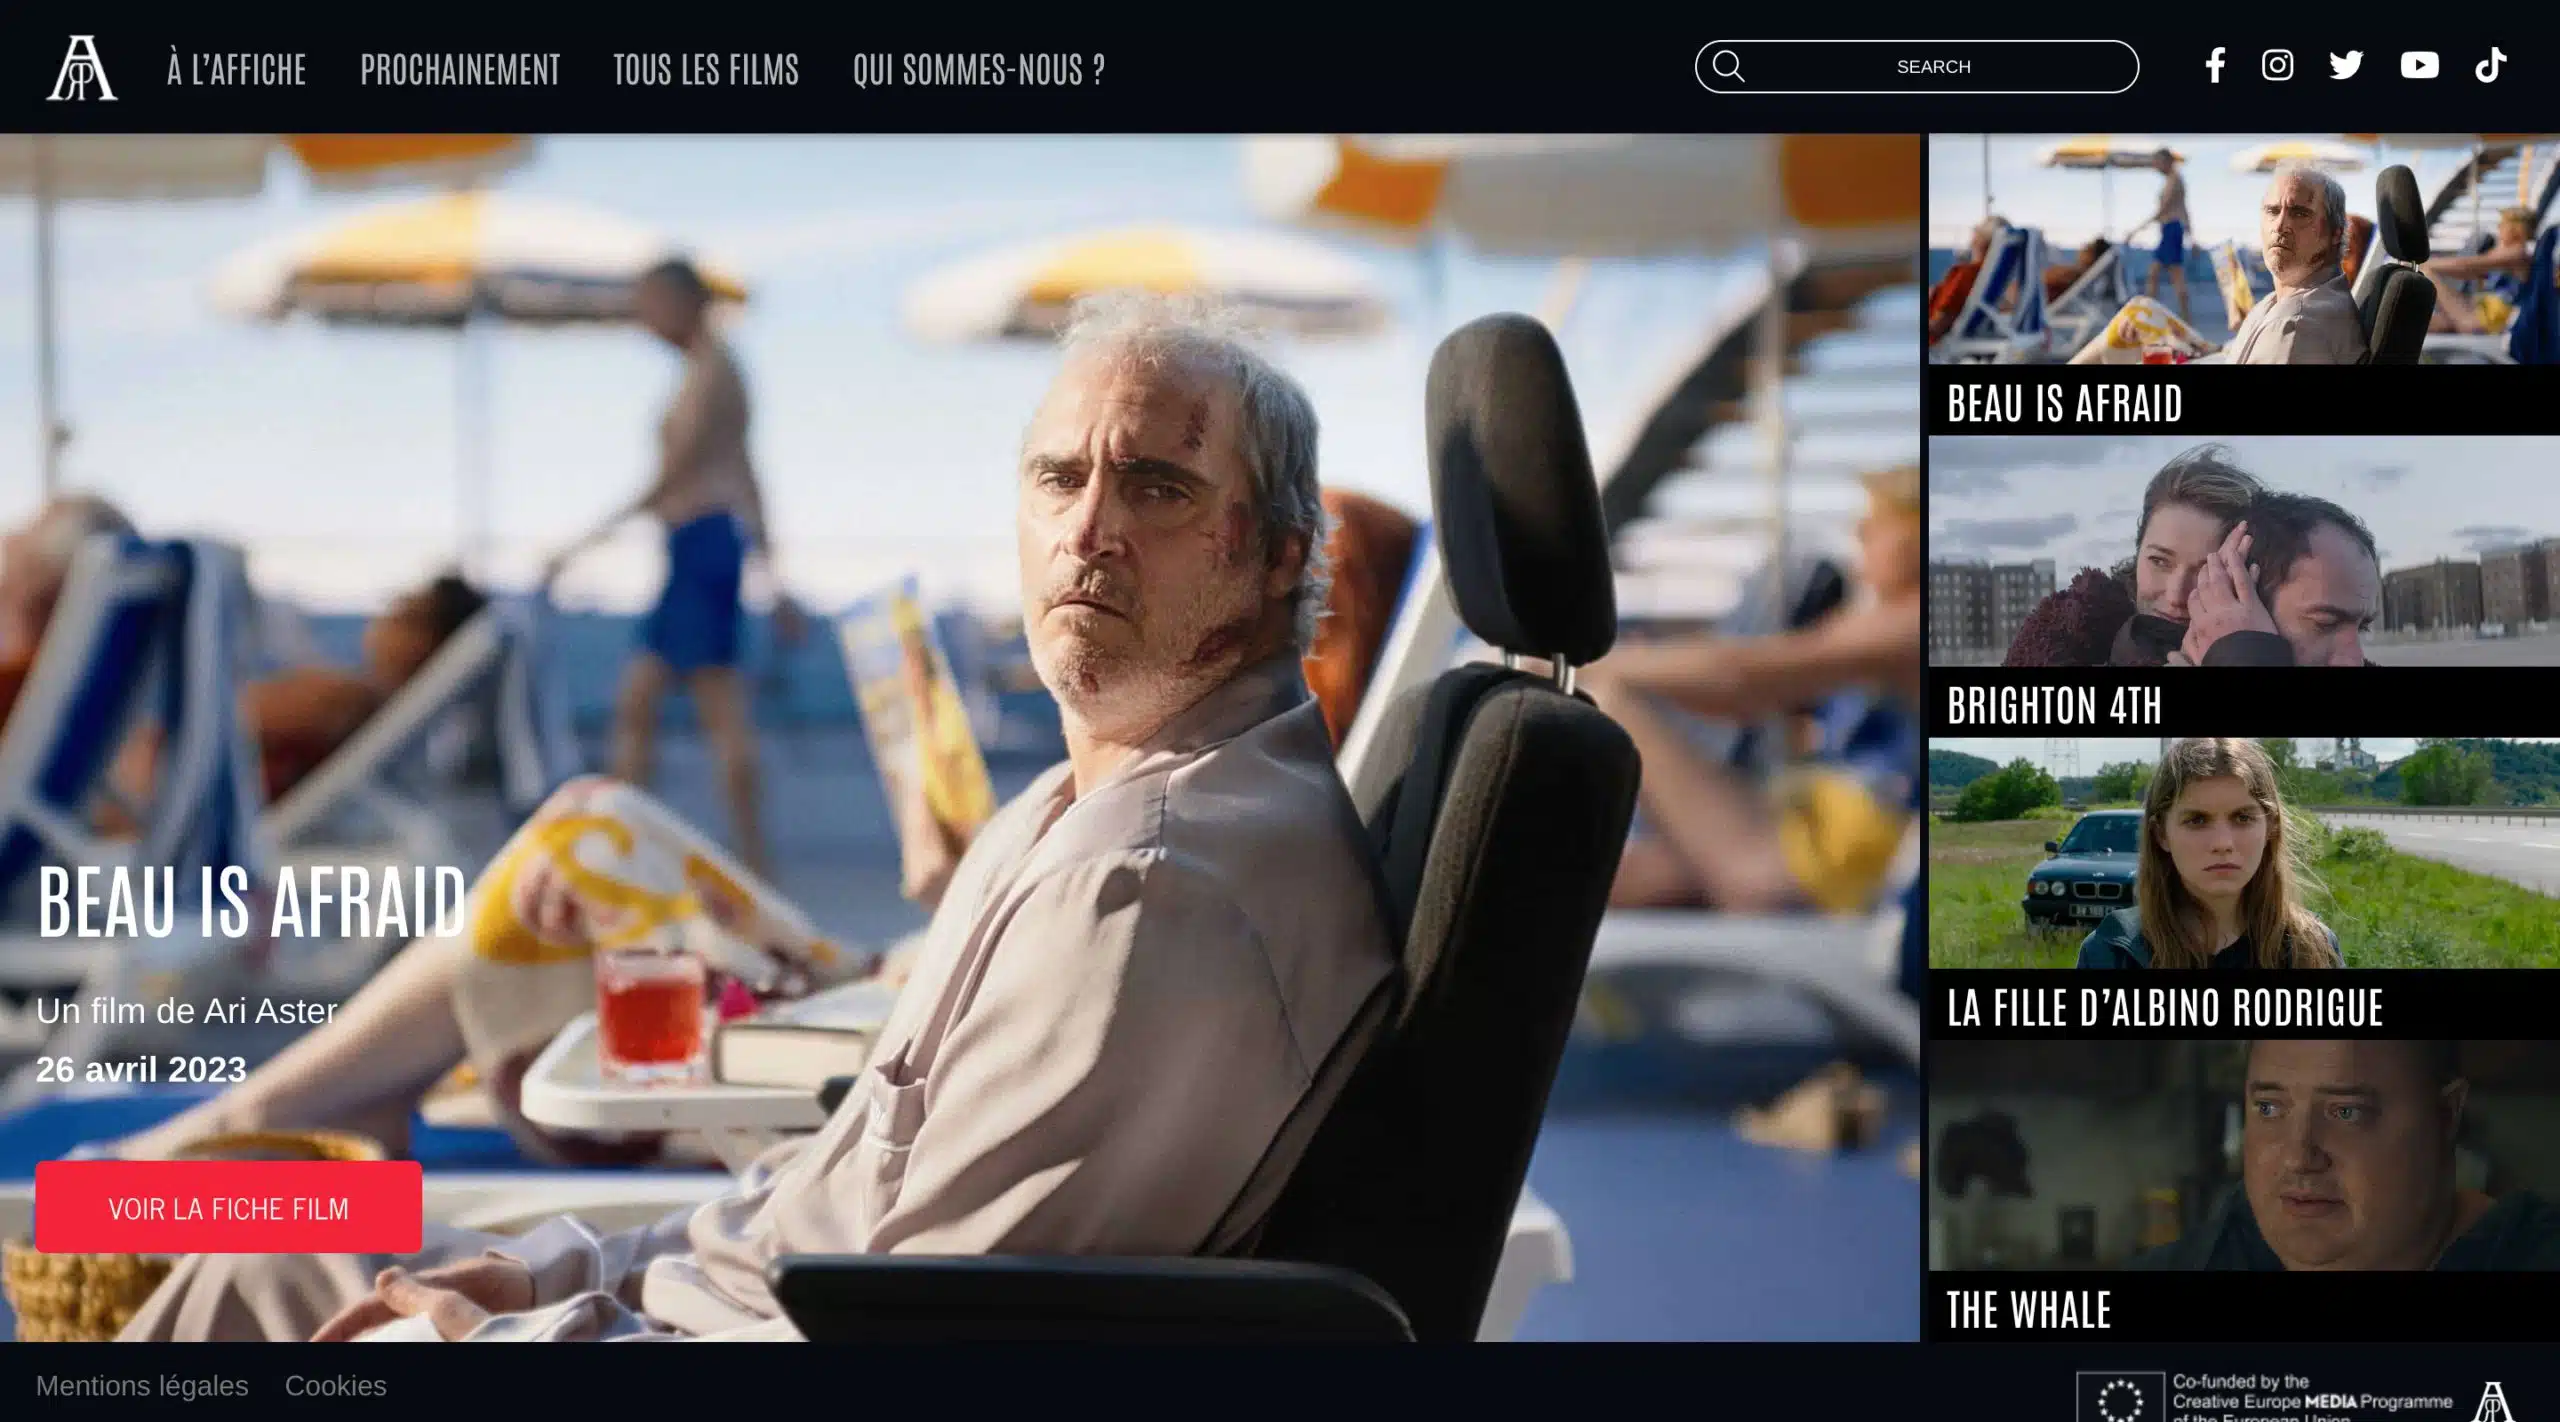The height and width of the screenshot is (1422, 2560).
Task: Focus the SEARCH input field
Action: pyautogui.click(x=1917, y=67)
